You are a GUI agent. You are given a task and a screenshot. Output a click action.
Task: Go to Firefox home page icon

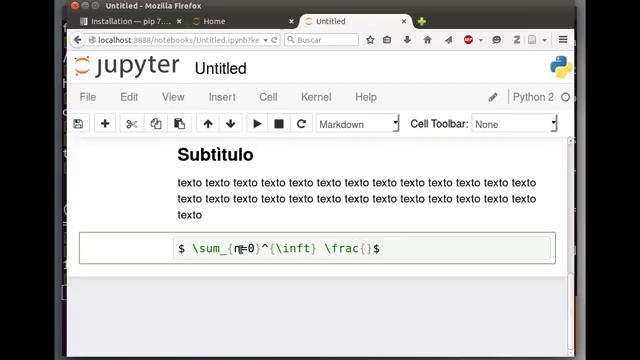pos(427,40)
